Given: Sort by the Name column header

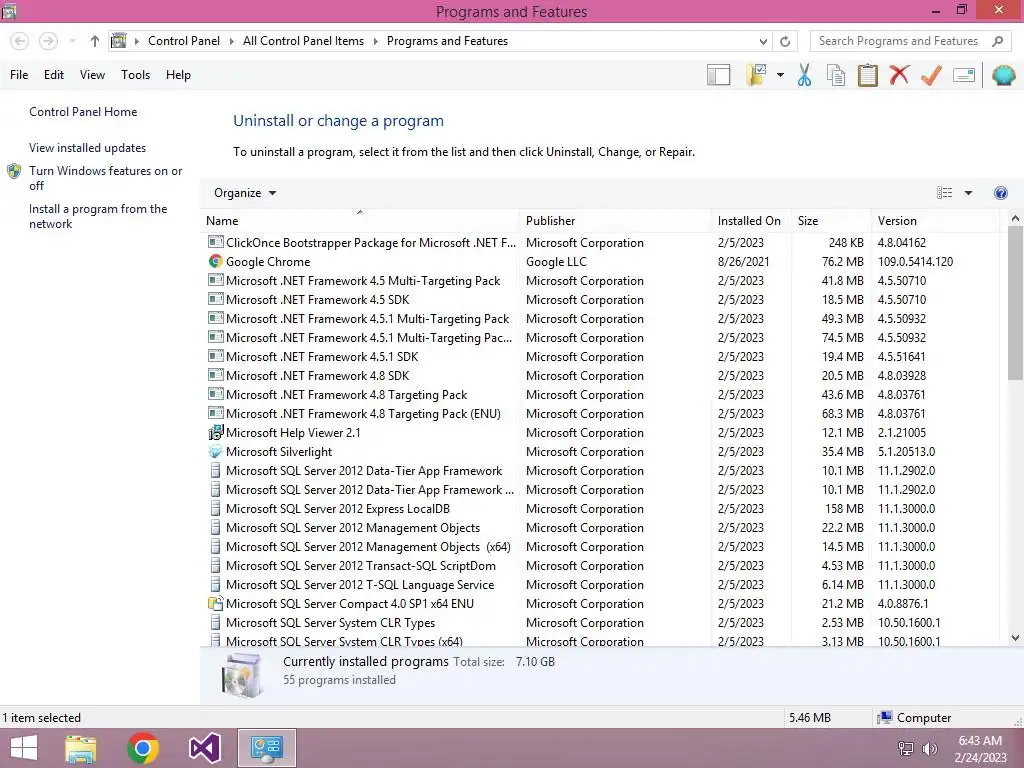Looking at the screenshot, I should point(360,221).
